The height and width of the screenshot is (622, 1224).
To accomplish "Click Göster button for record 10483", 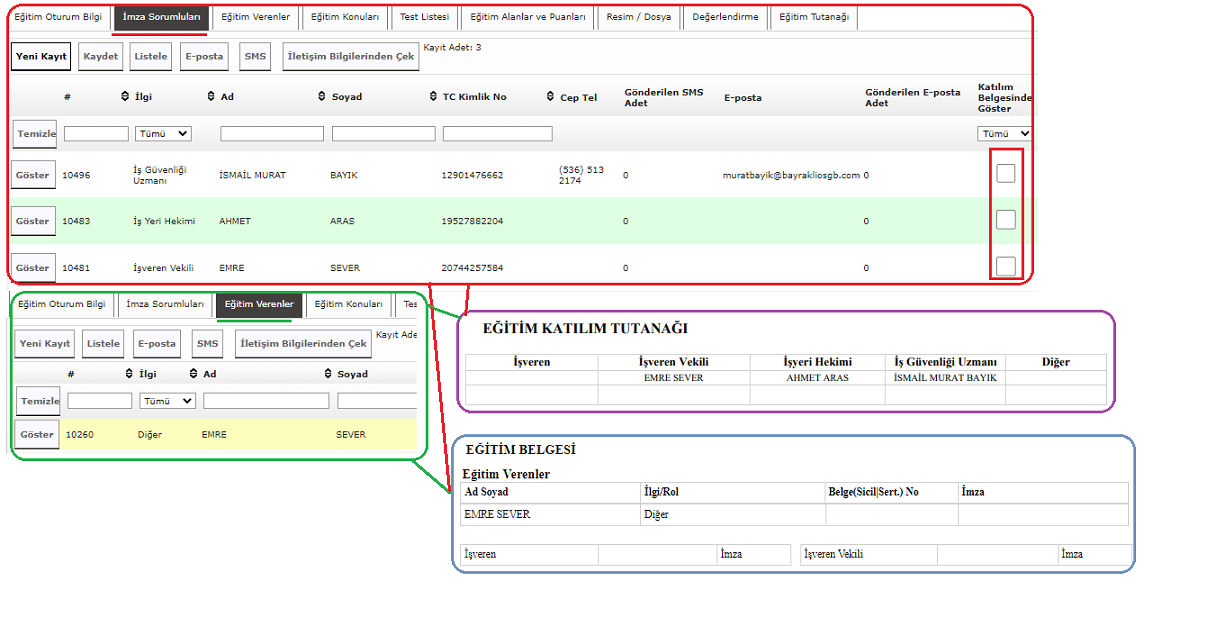I will pos(32,221).
